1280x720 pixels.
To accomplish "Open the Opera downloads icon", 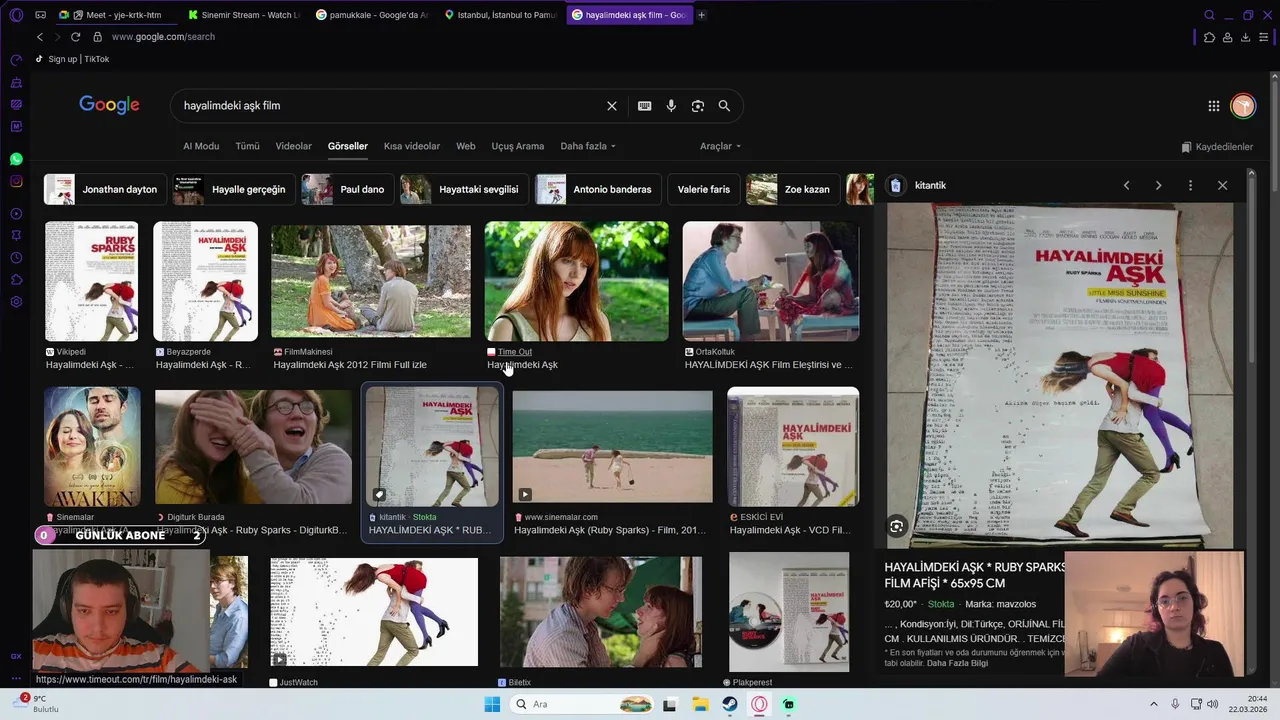I will coord(1245,37).
